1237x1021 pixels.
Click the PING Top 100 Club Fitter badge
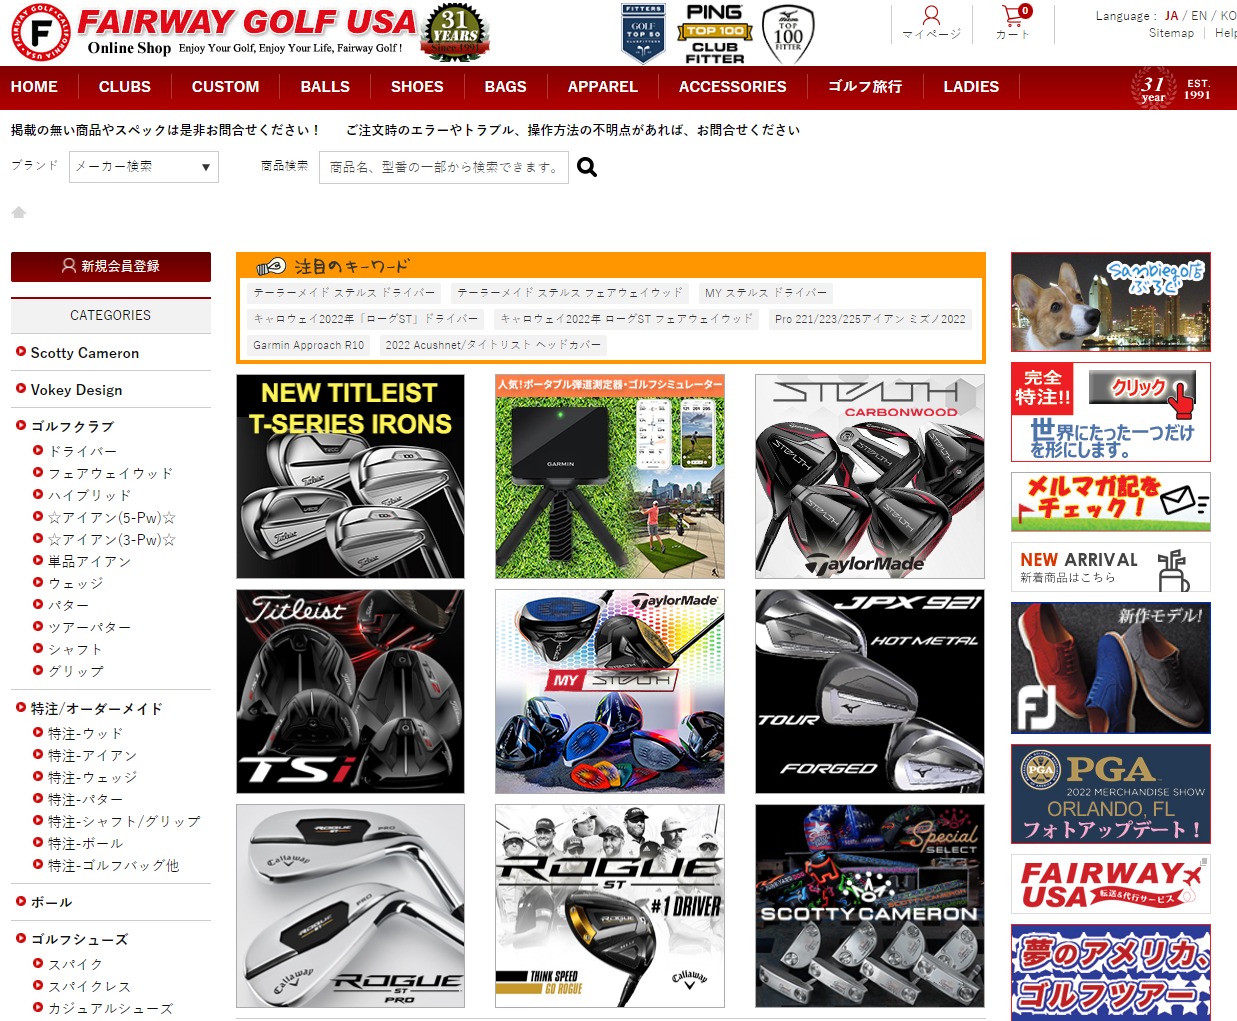tap(715, 33)
